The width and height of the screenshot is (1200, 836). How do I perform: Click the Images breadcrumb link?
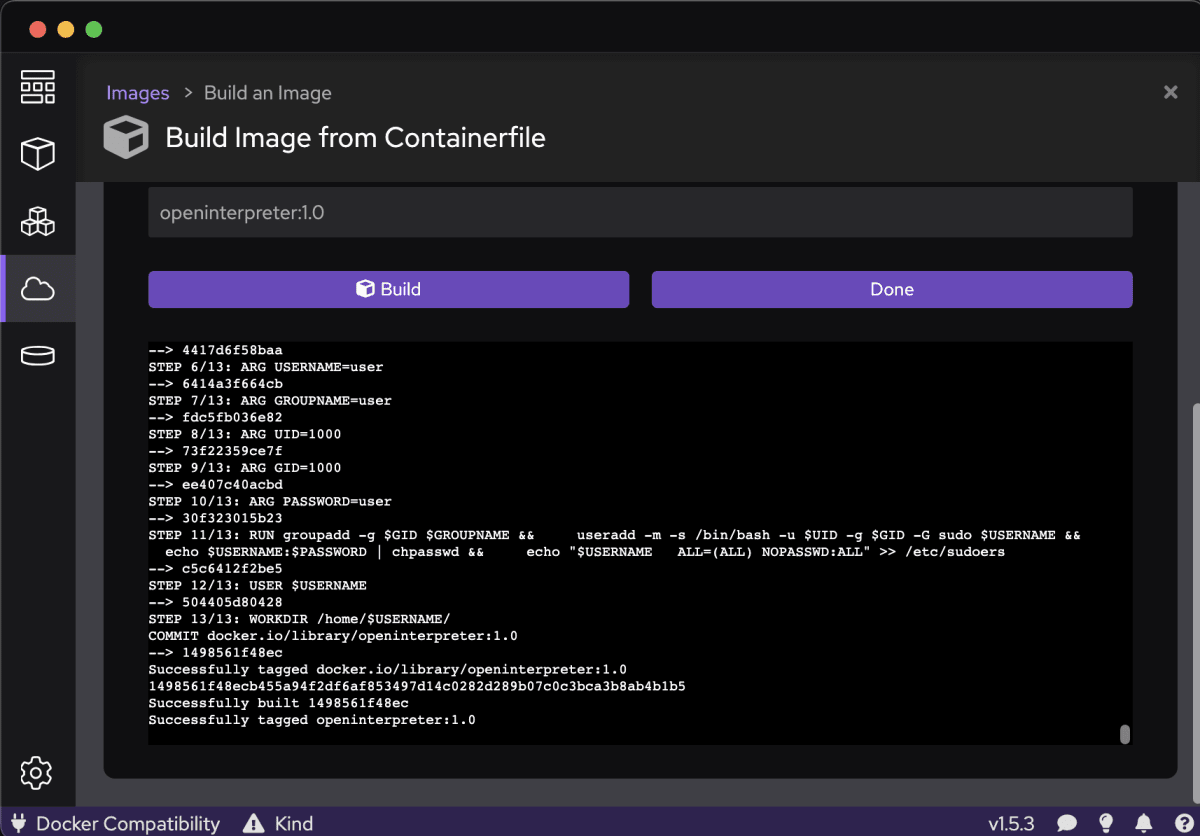point(138,93)
